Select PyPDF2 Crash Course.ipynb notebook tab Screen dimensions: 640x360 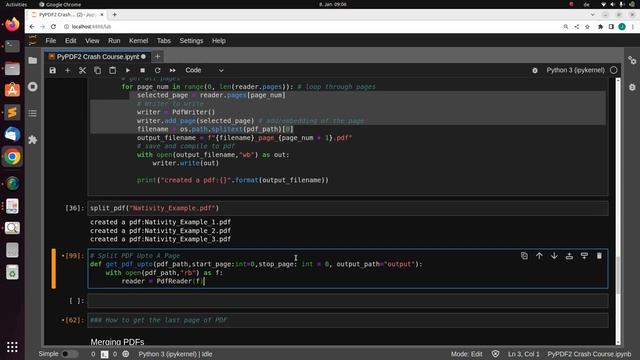[x=97, y=57]
